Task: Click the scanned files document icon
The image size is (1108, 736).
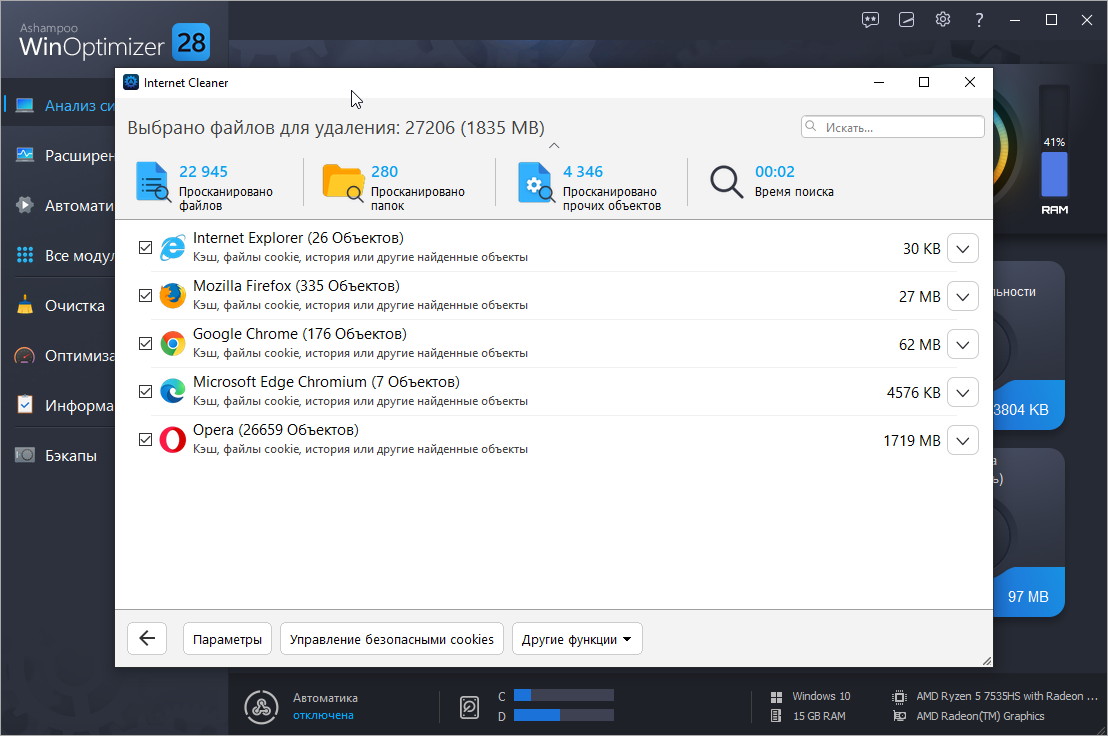Action: pyautogui.click(x=153, y=182)
